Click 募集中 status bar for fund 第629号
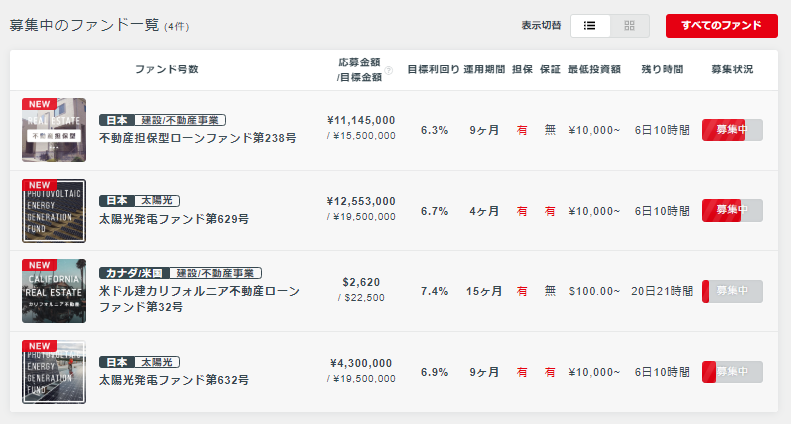791x424 pixels. 732,210
